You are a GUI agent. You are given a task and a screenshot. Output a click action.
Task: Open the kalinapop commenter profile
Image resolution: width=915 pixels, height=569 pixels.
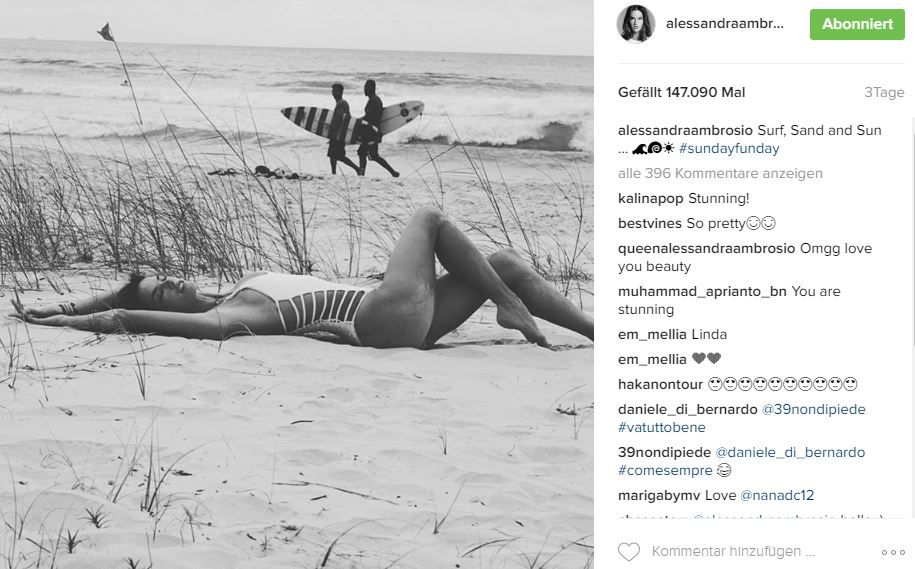650,198
